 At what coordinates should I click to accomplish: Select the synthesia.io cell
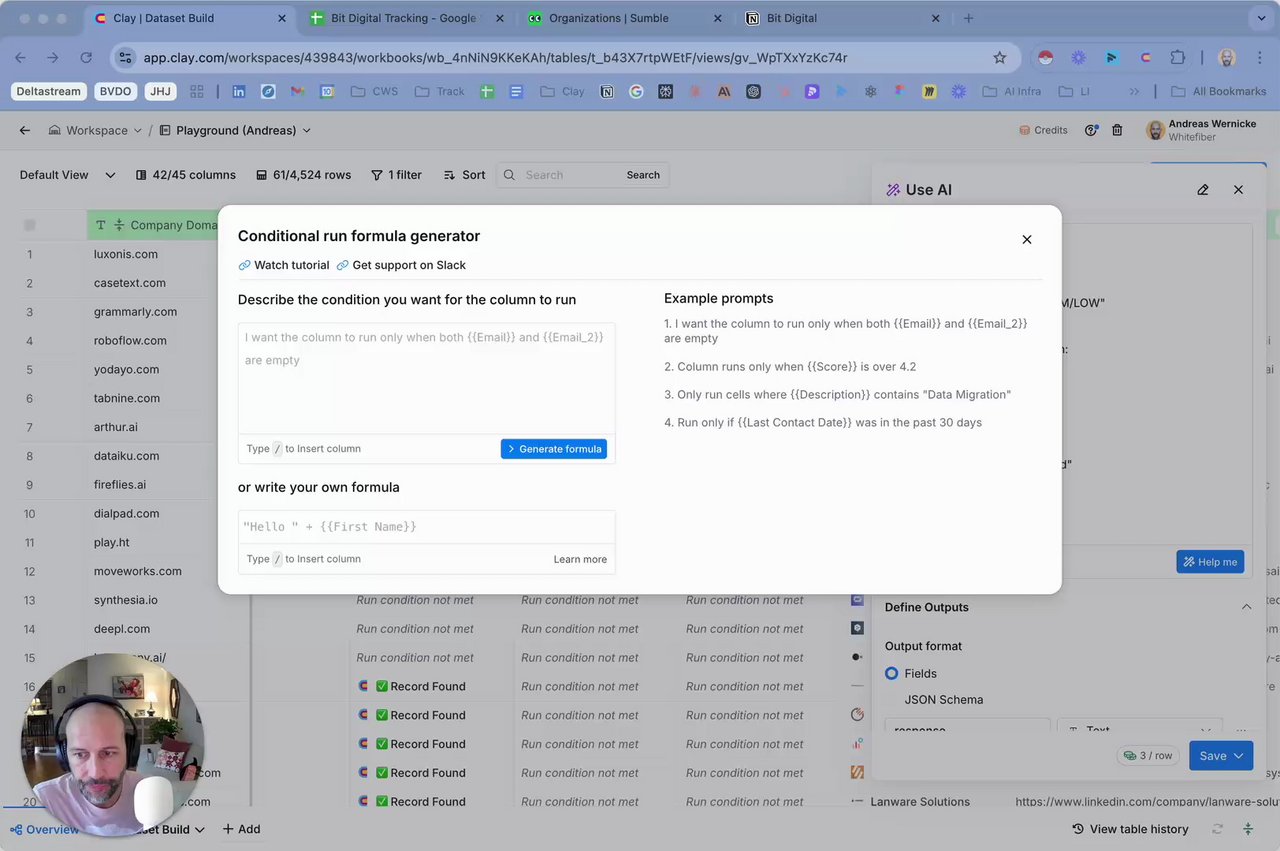[x=126, y=600]
